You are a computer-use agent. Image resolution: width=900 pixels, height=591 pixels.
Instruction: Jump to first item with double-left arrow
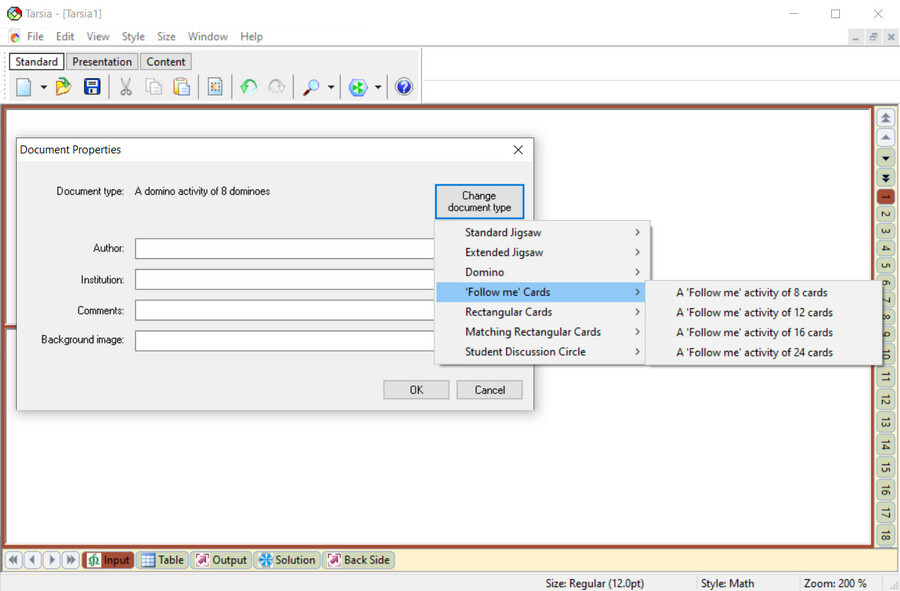pos(13,560)
